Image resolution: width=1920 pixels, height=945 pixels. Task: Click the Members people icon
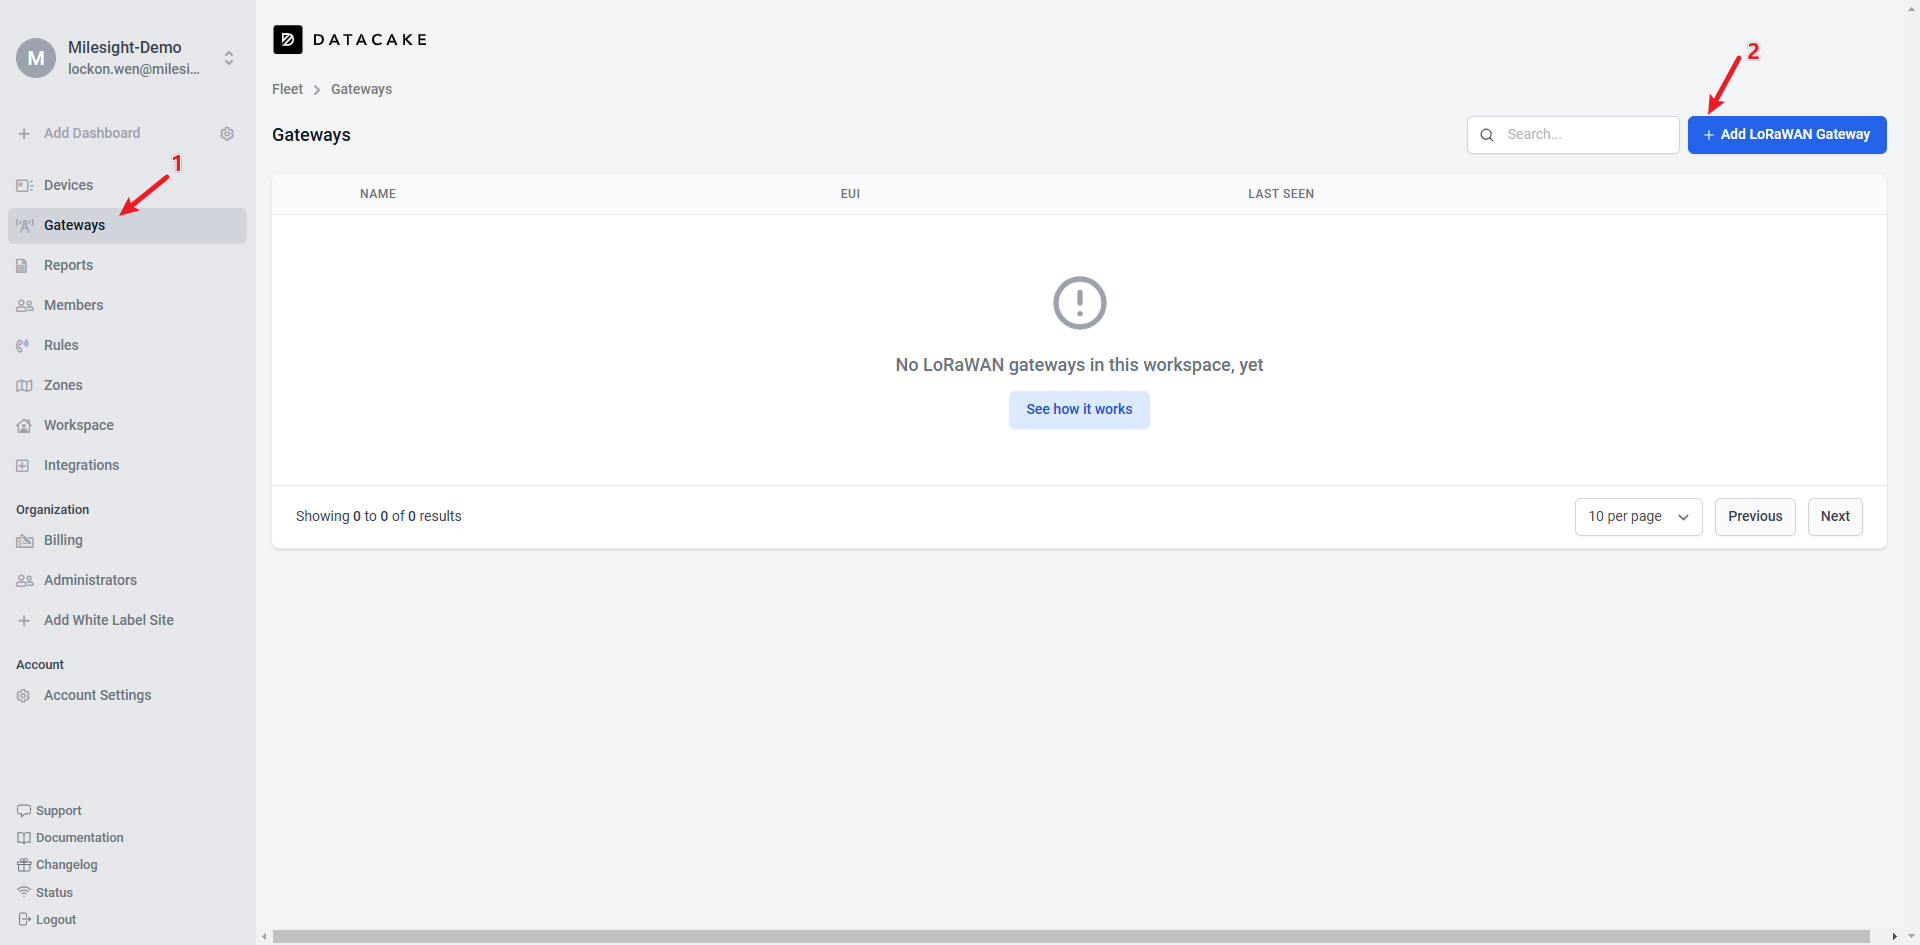click(24, 306)
